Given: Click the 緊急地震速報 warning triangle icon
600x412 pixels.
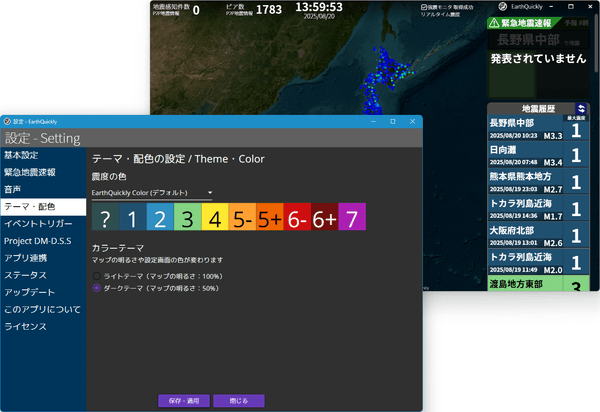Looking at the screenshot, I should [494, 23].
